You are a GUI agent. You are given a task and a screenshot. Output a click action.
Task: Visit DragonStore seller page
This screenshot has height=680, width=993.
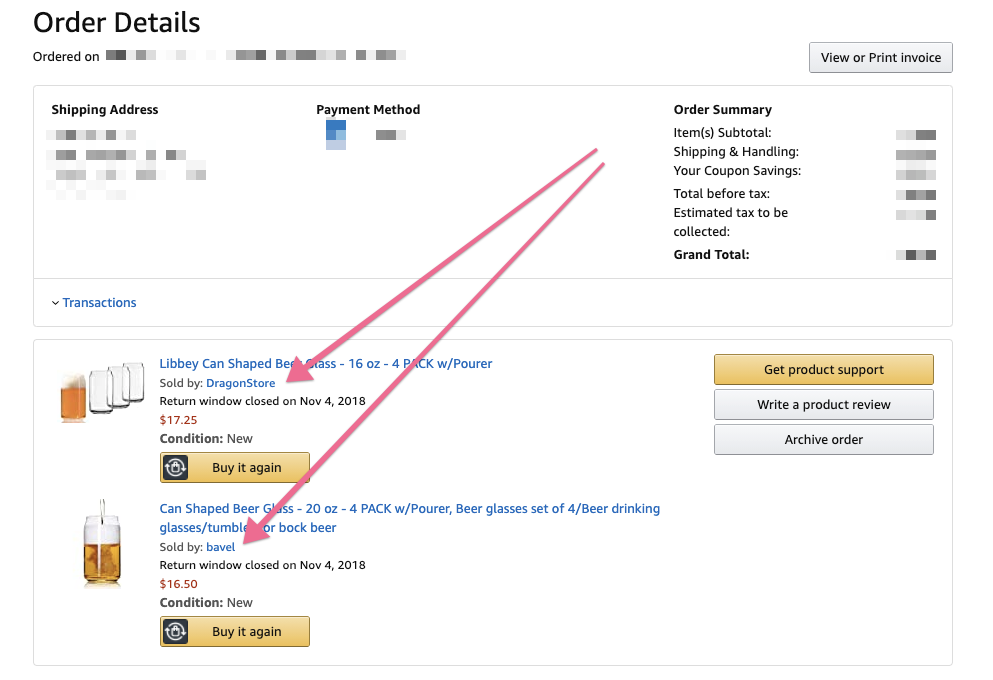pyautogui.click(x=240, y=383)
